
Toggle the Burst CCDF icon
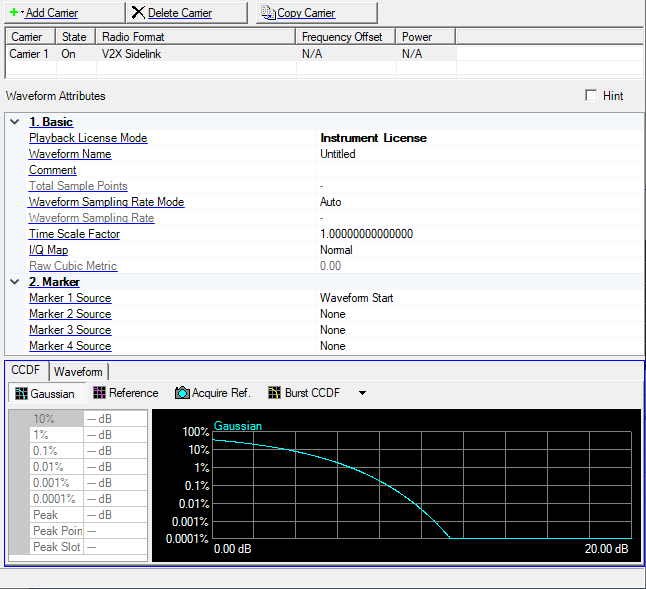tap(275, 393)
